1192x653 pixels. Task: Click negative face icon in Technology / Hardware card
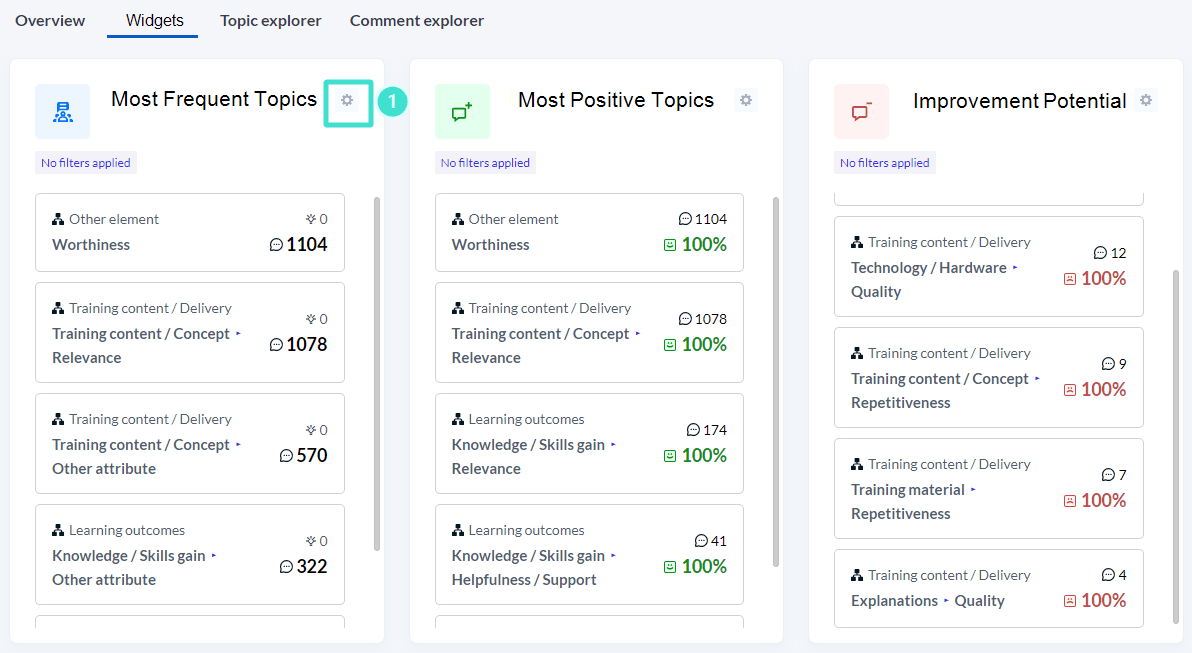pyautogui.click(x=1070, y=279)
